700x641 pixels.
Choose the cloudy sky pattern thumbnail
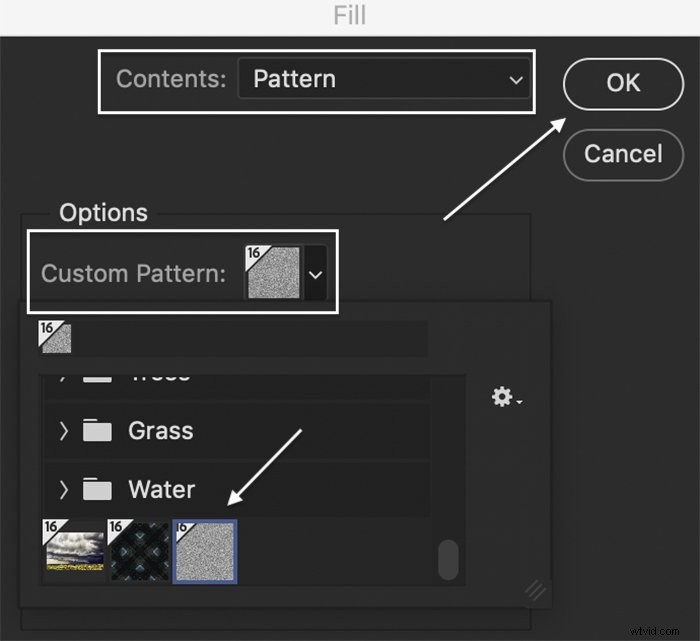[74, 550]
